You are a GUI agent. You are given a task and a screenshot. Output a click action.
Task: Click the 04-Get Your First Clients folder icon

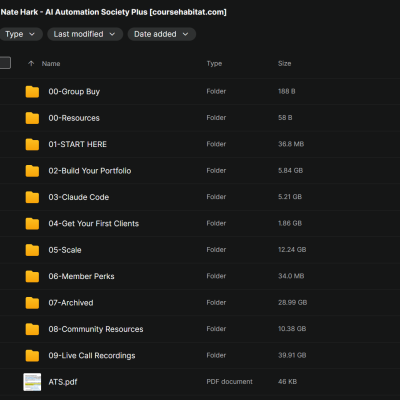point(32,224)
